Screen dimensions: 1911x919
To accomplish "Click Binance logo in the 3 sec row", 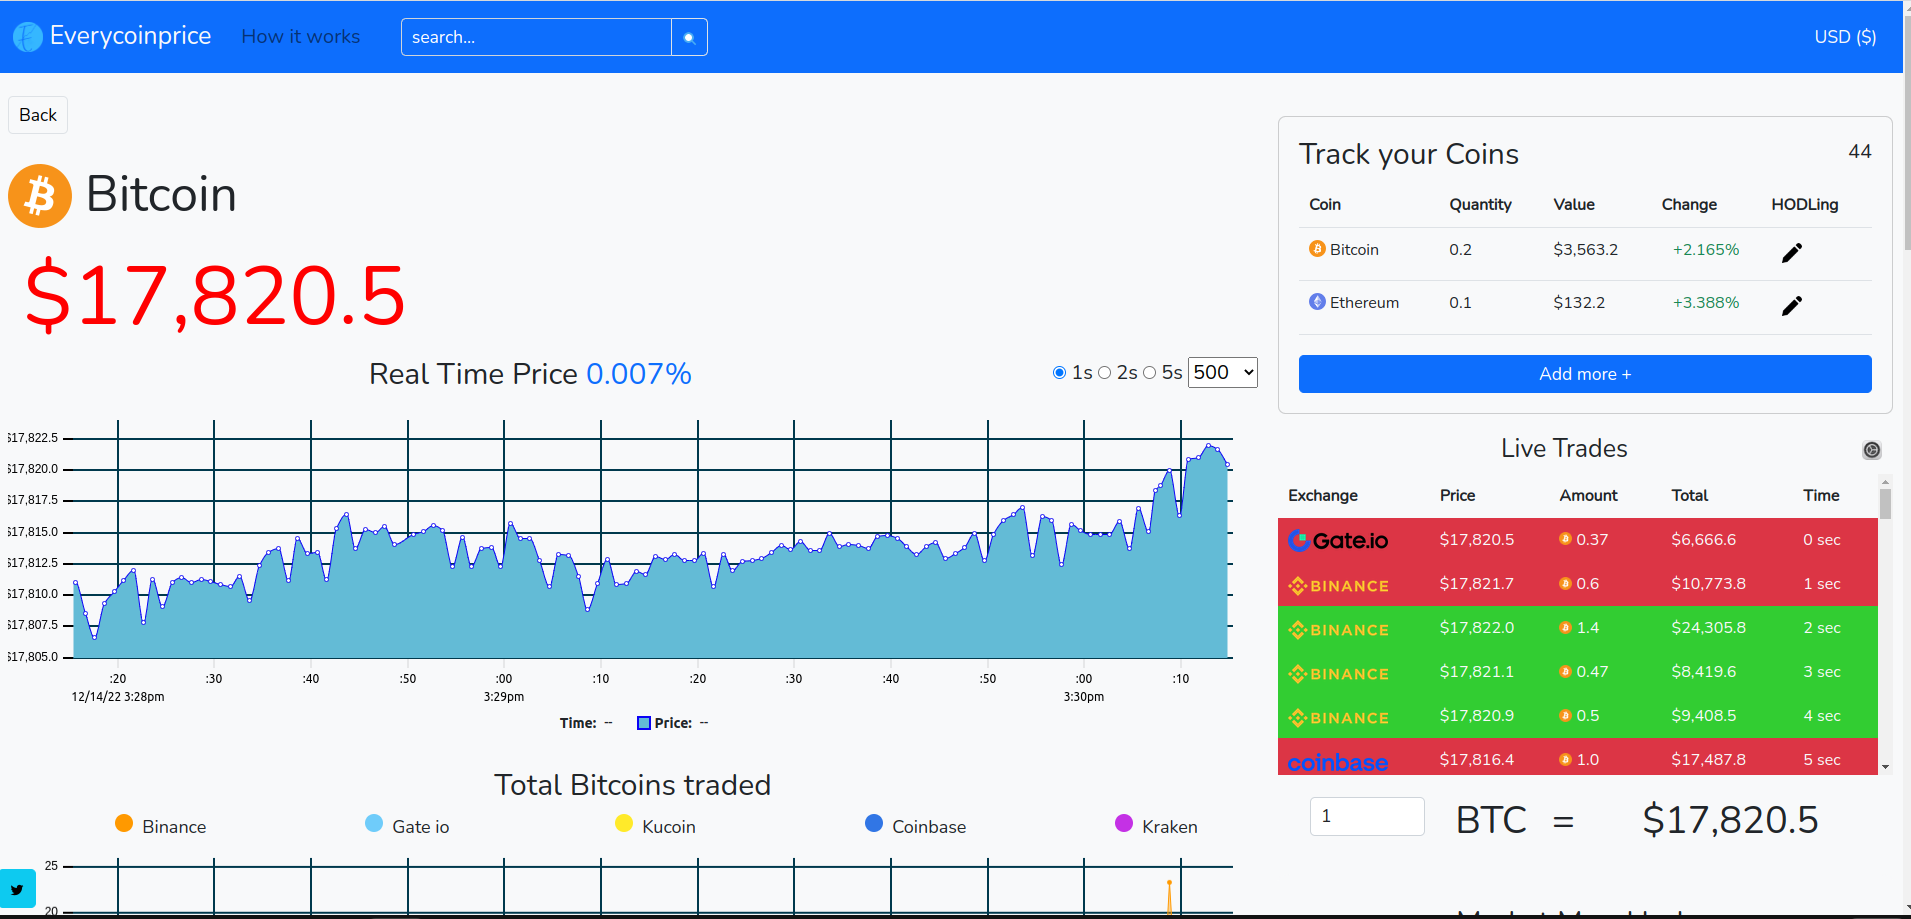I will tap(1338, 674).
